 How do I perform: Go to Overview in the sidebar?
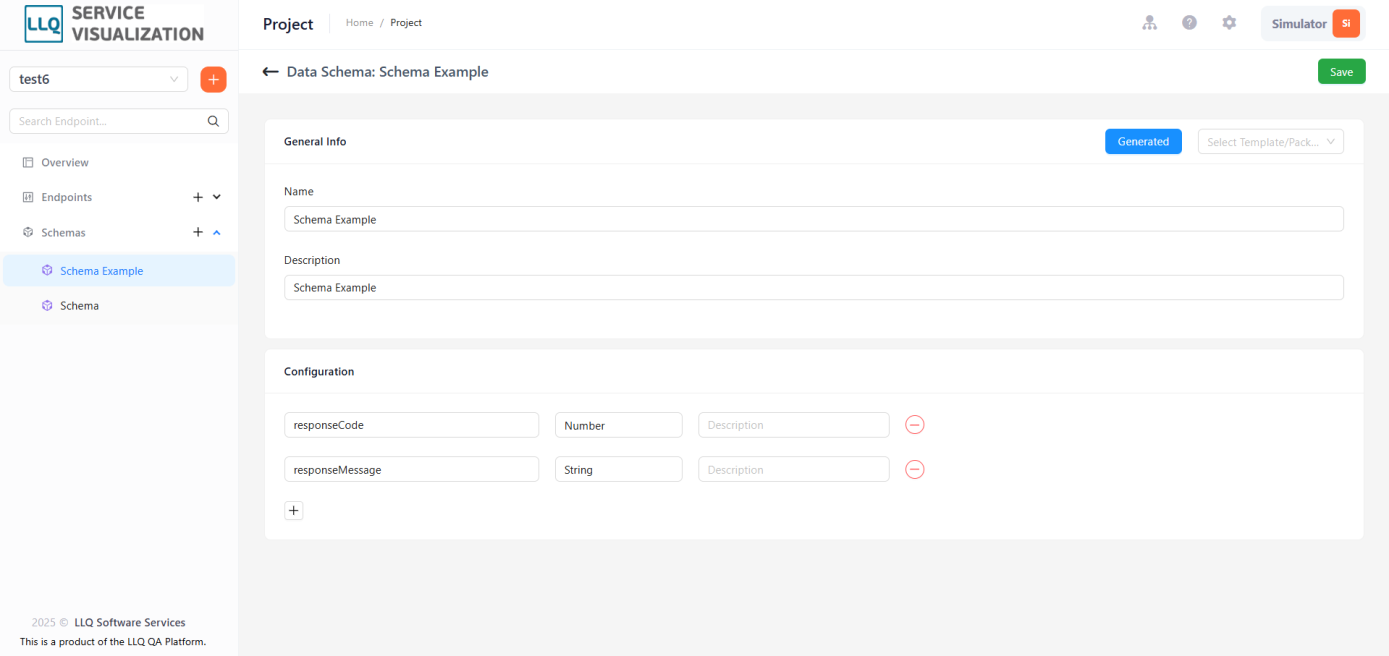point(65,162)
